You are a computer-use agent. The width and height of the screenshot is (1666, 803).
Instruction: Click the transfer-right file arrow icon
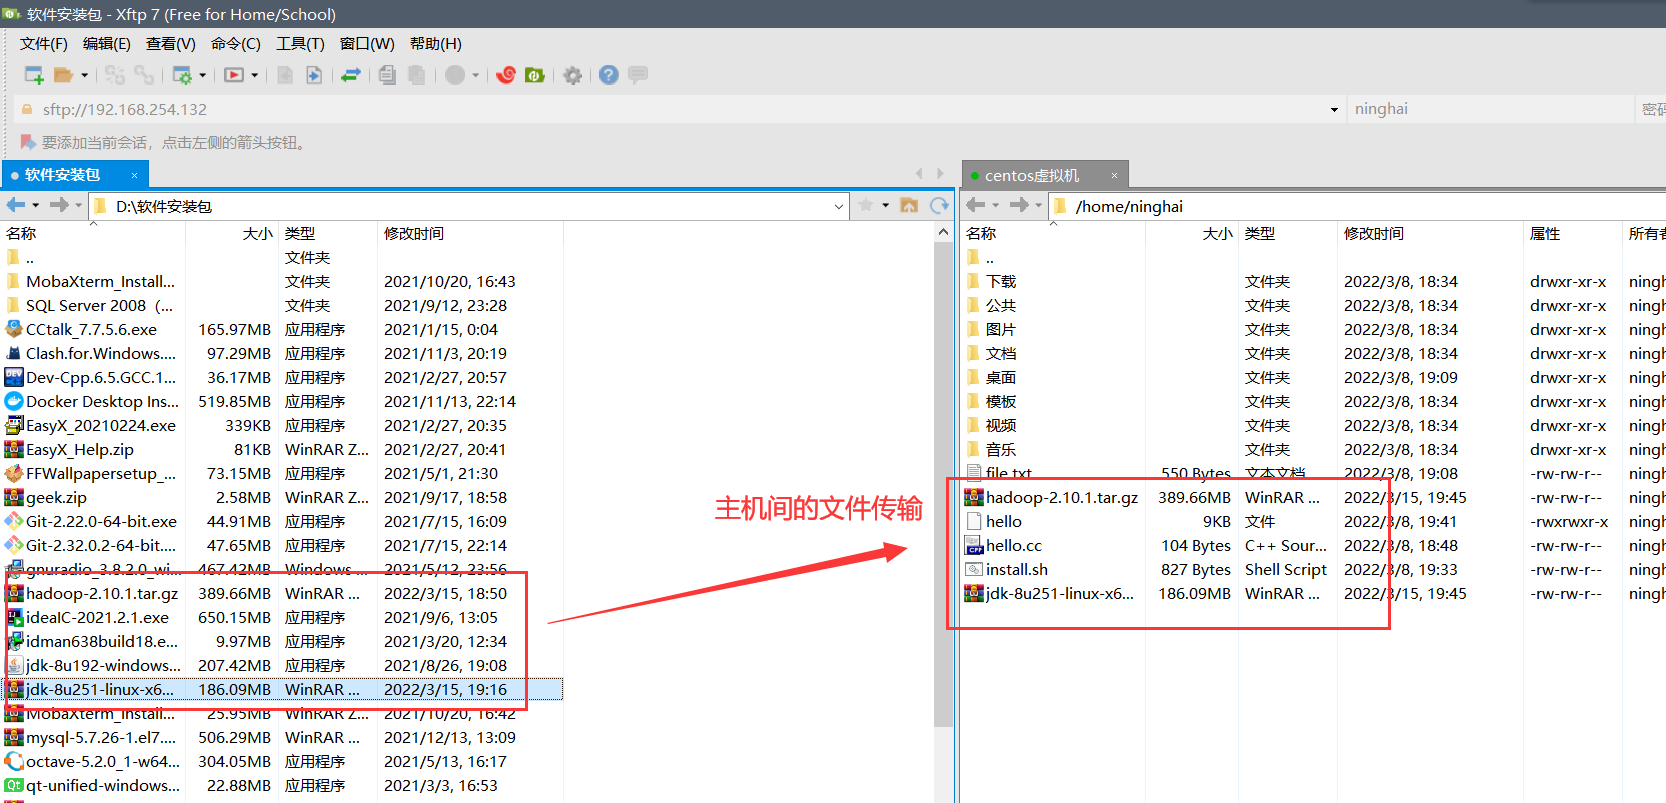coord(314,75)
